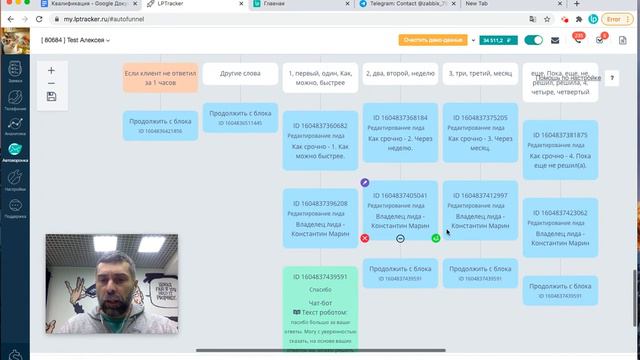Select green chat-bot block ID 1604837439591

[320, 308]
